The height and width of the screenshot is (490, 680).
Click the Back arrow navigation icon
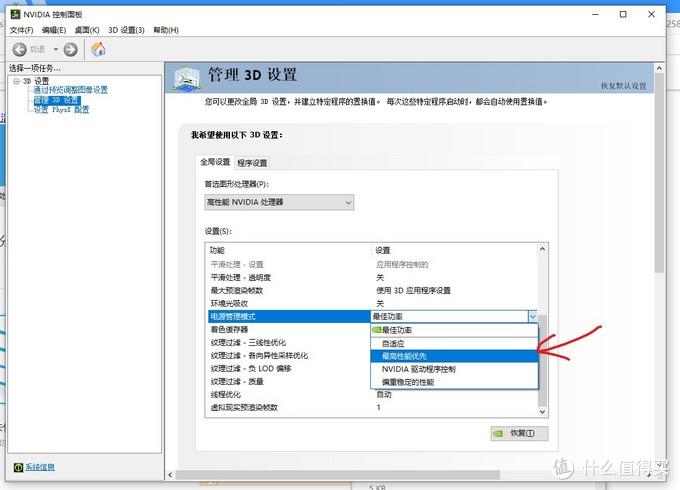click(20, 49)
